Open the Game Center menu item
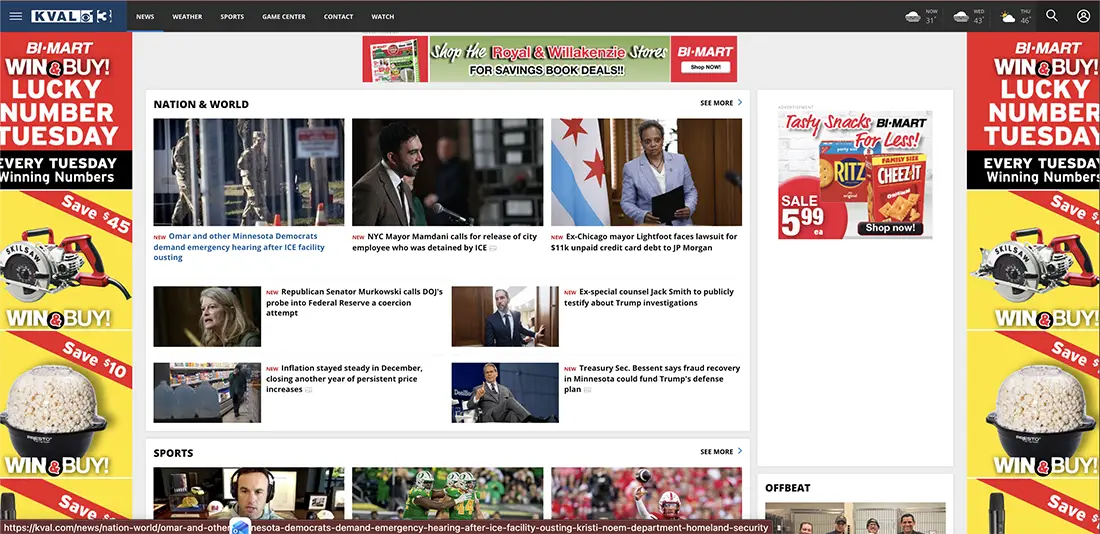 [x=283, y=16]
